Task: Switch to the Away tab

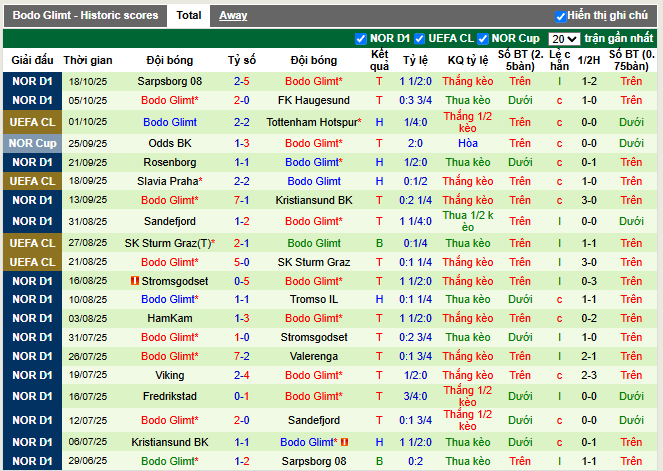Action: [233, 16]
